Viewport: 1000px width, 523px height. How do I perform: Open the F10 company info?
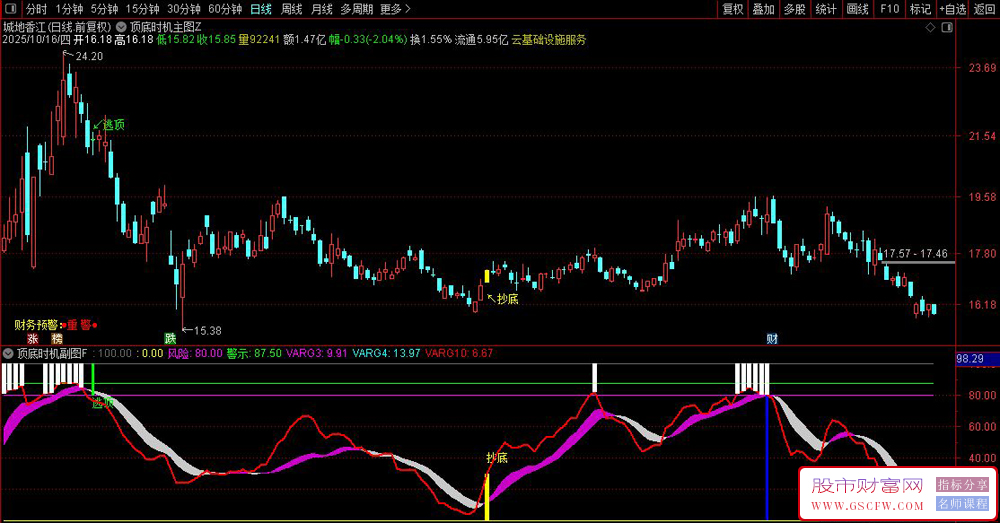(x=889, y=9)
